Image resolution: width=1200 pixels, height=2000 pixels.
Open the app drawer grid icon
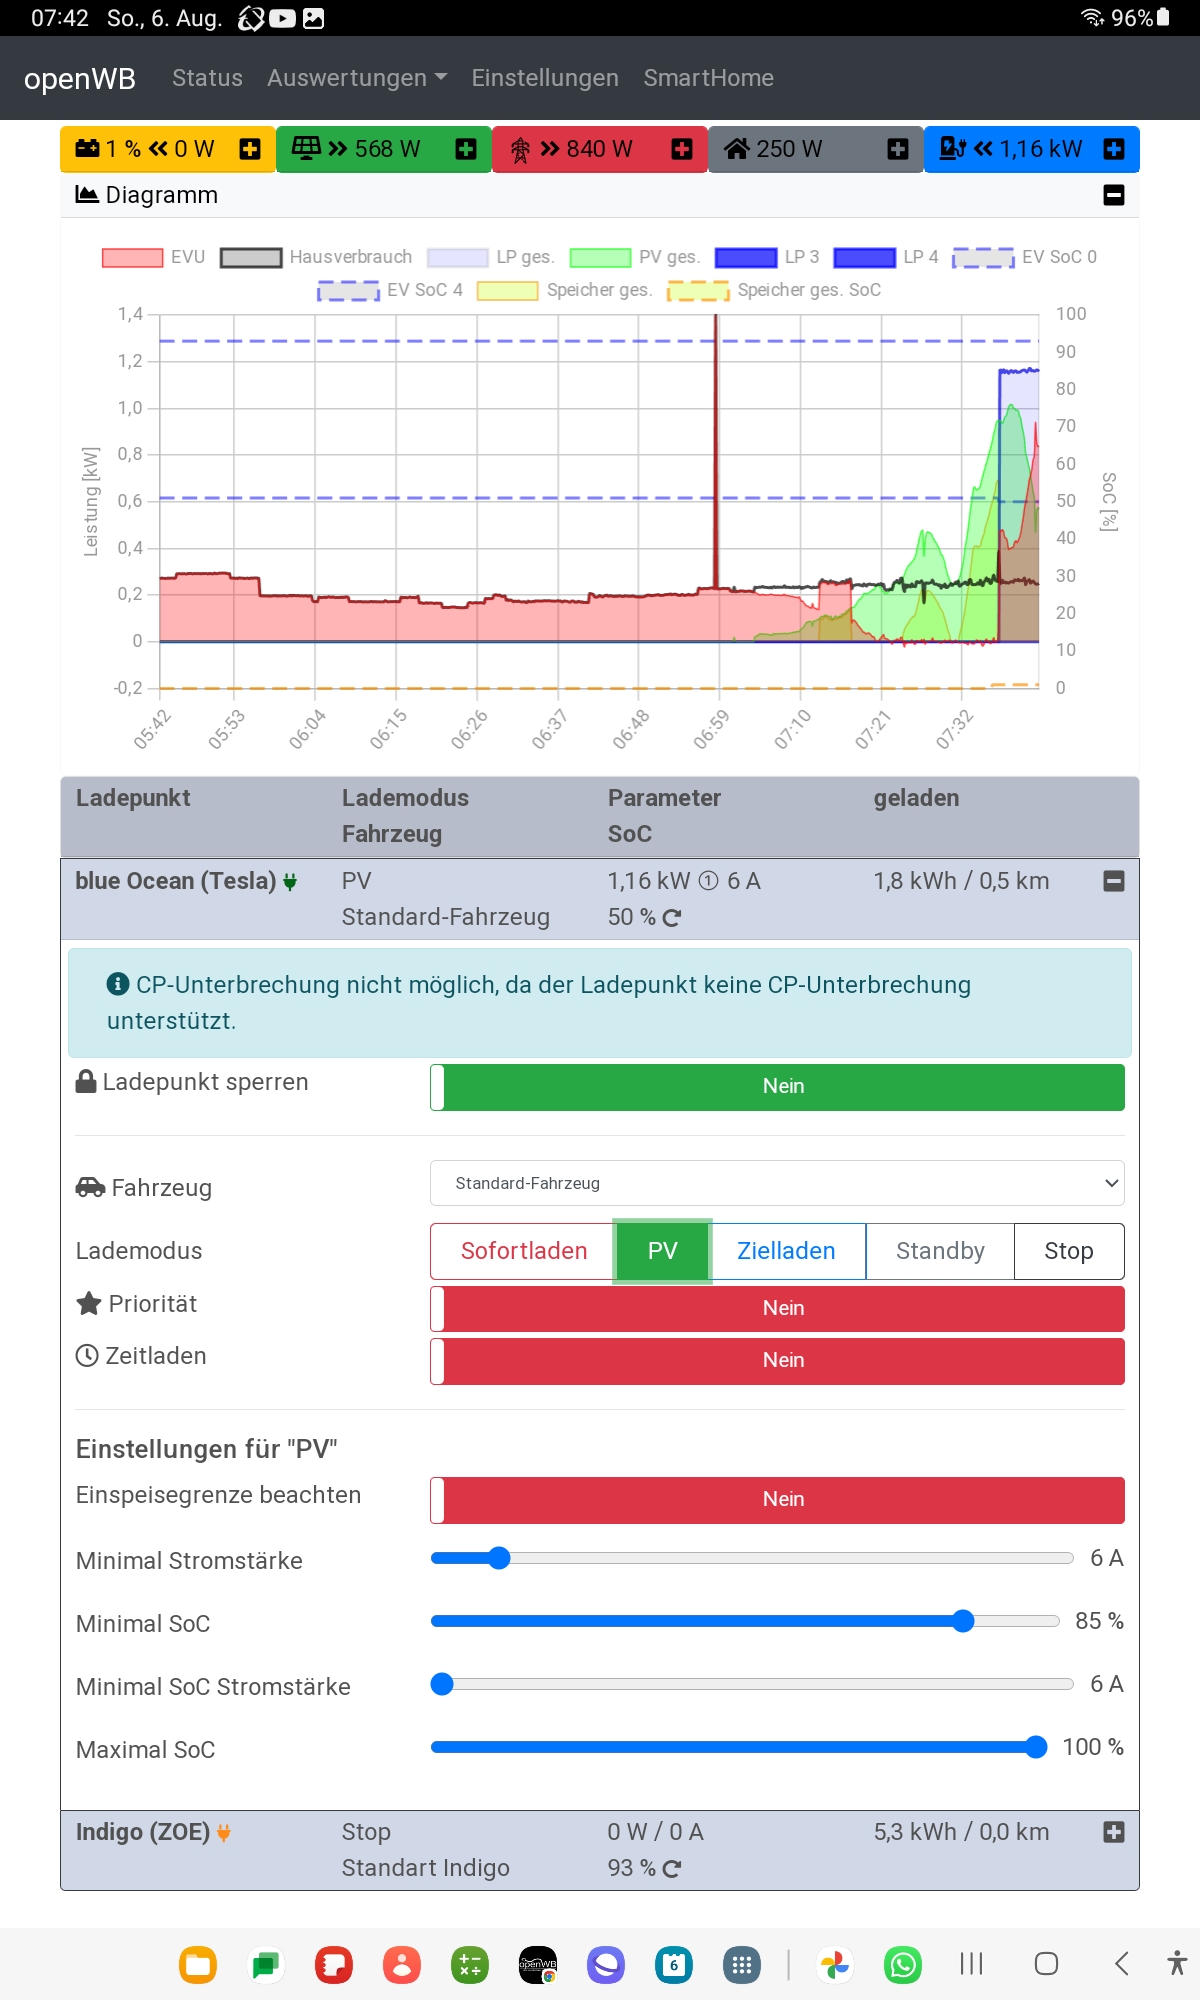pyautogui.click(x=742, y=1965)
